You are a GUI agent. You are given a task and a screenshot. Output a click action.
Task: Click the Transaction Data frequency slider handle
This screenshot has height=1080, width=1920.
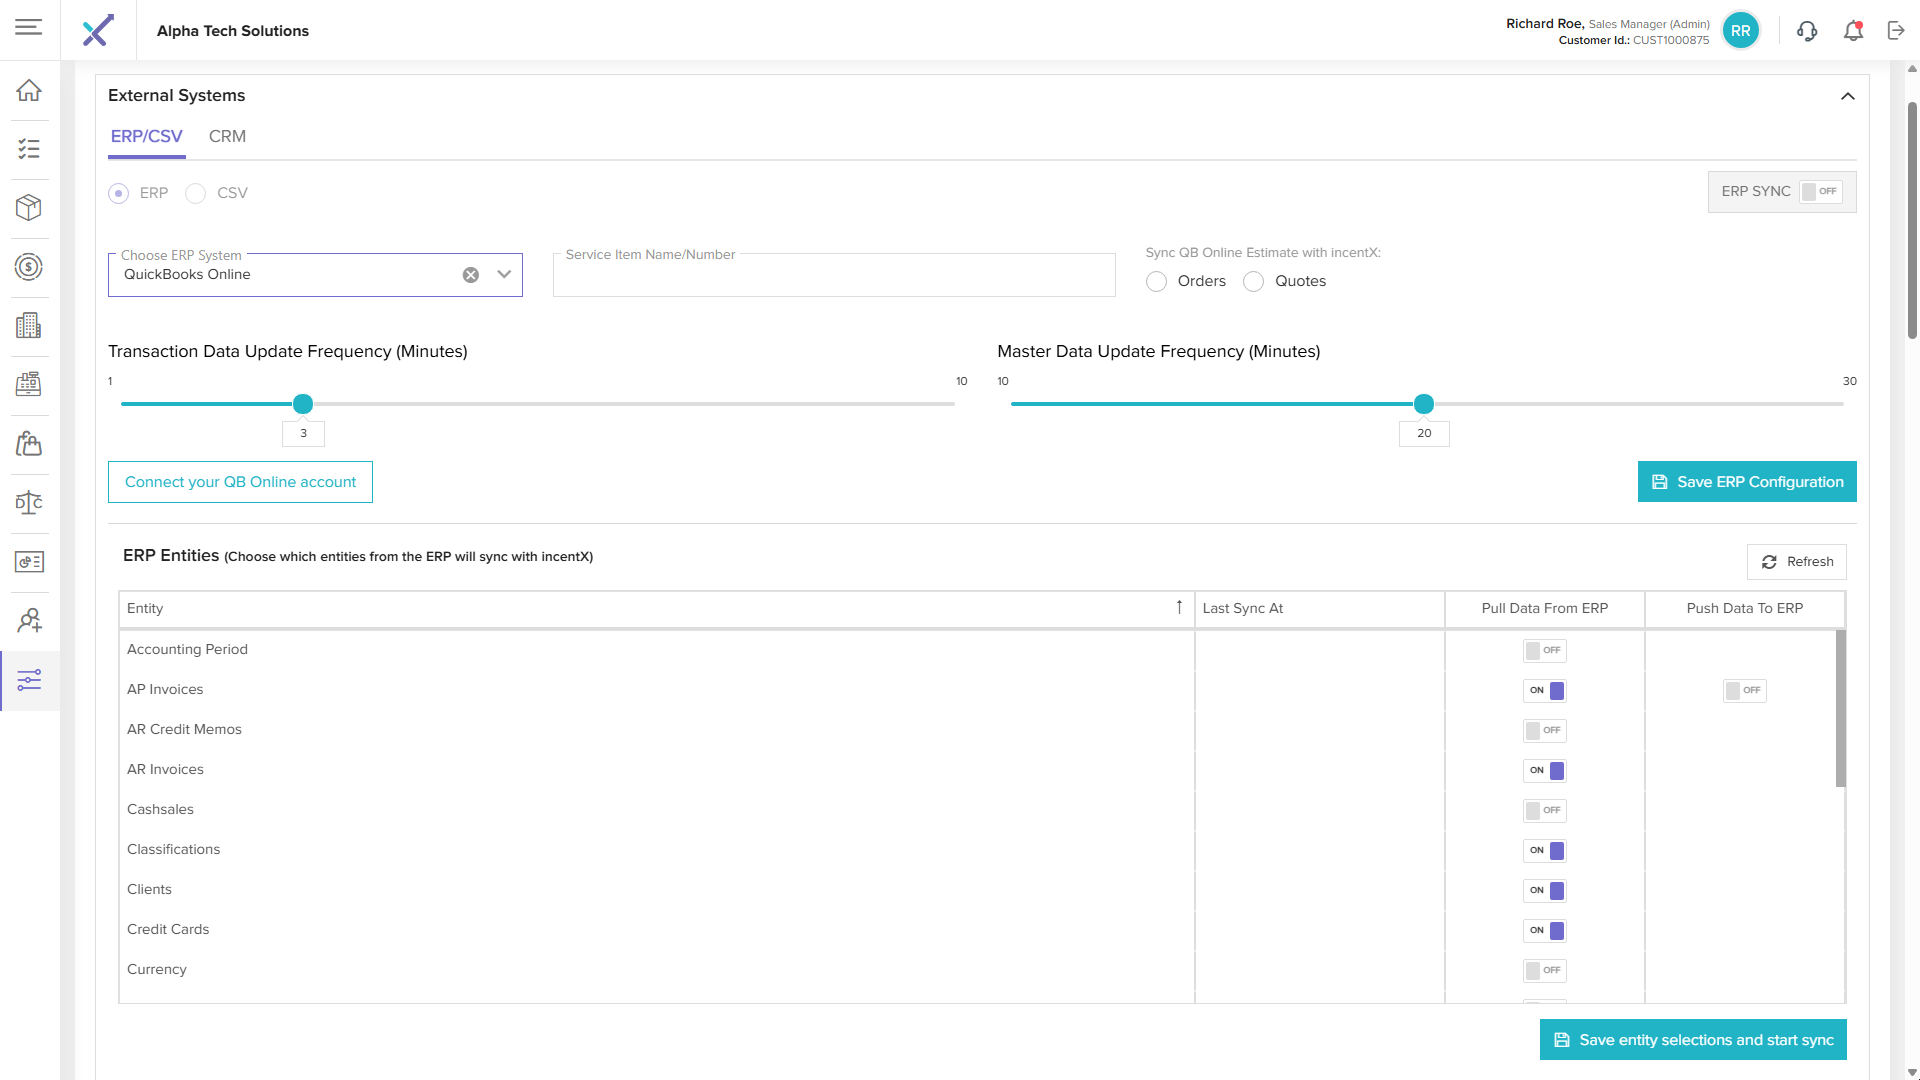tap(303, 404)
